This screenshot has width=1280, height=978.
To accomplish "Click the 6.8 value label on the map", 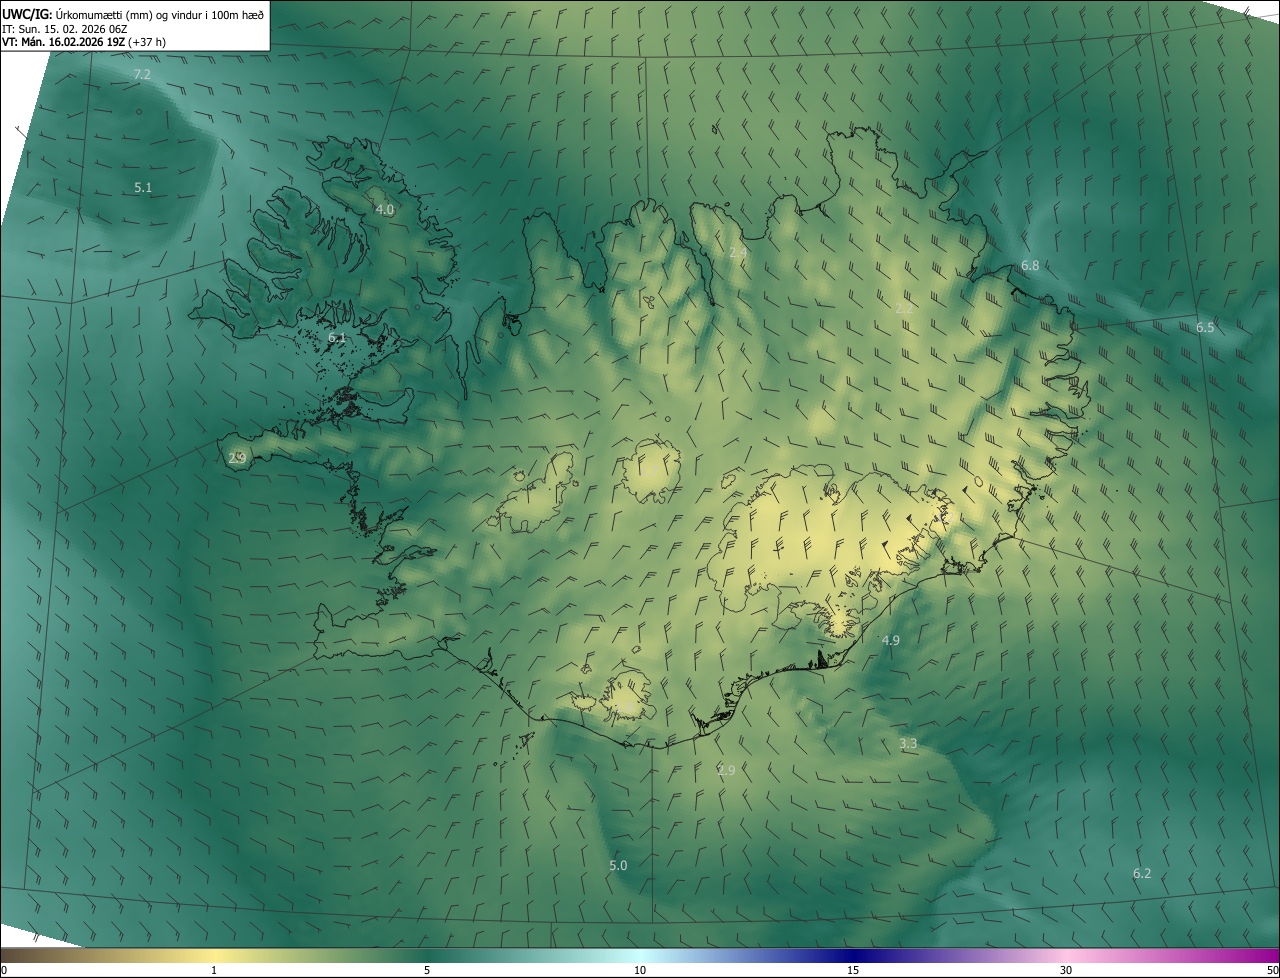I will tap(1030, 265).
